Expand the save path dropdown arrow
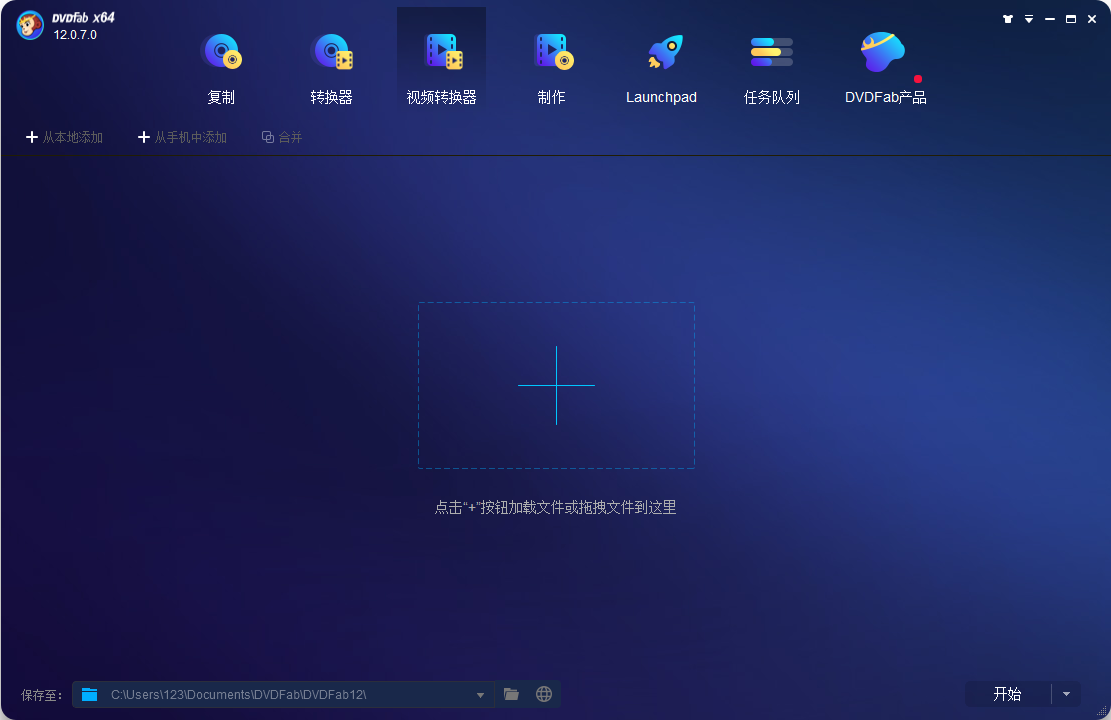 point(480,695)
